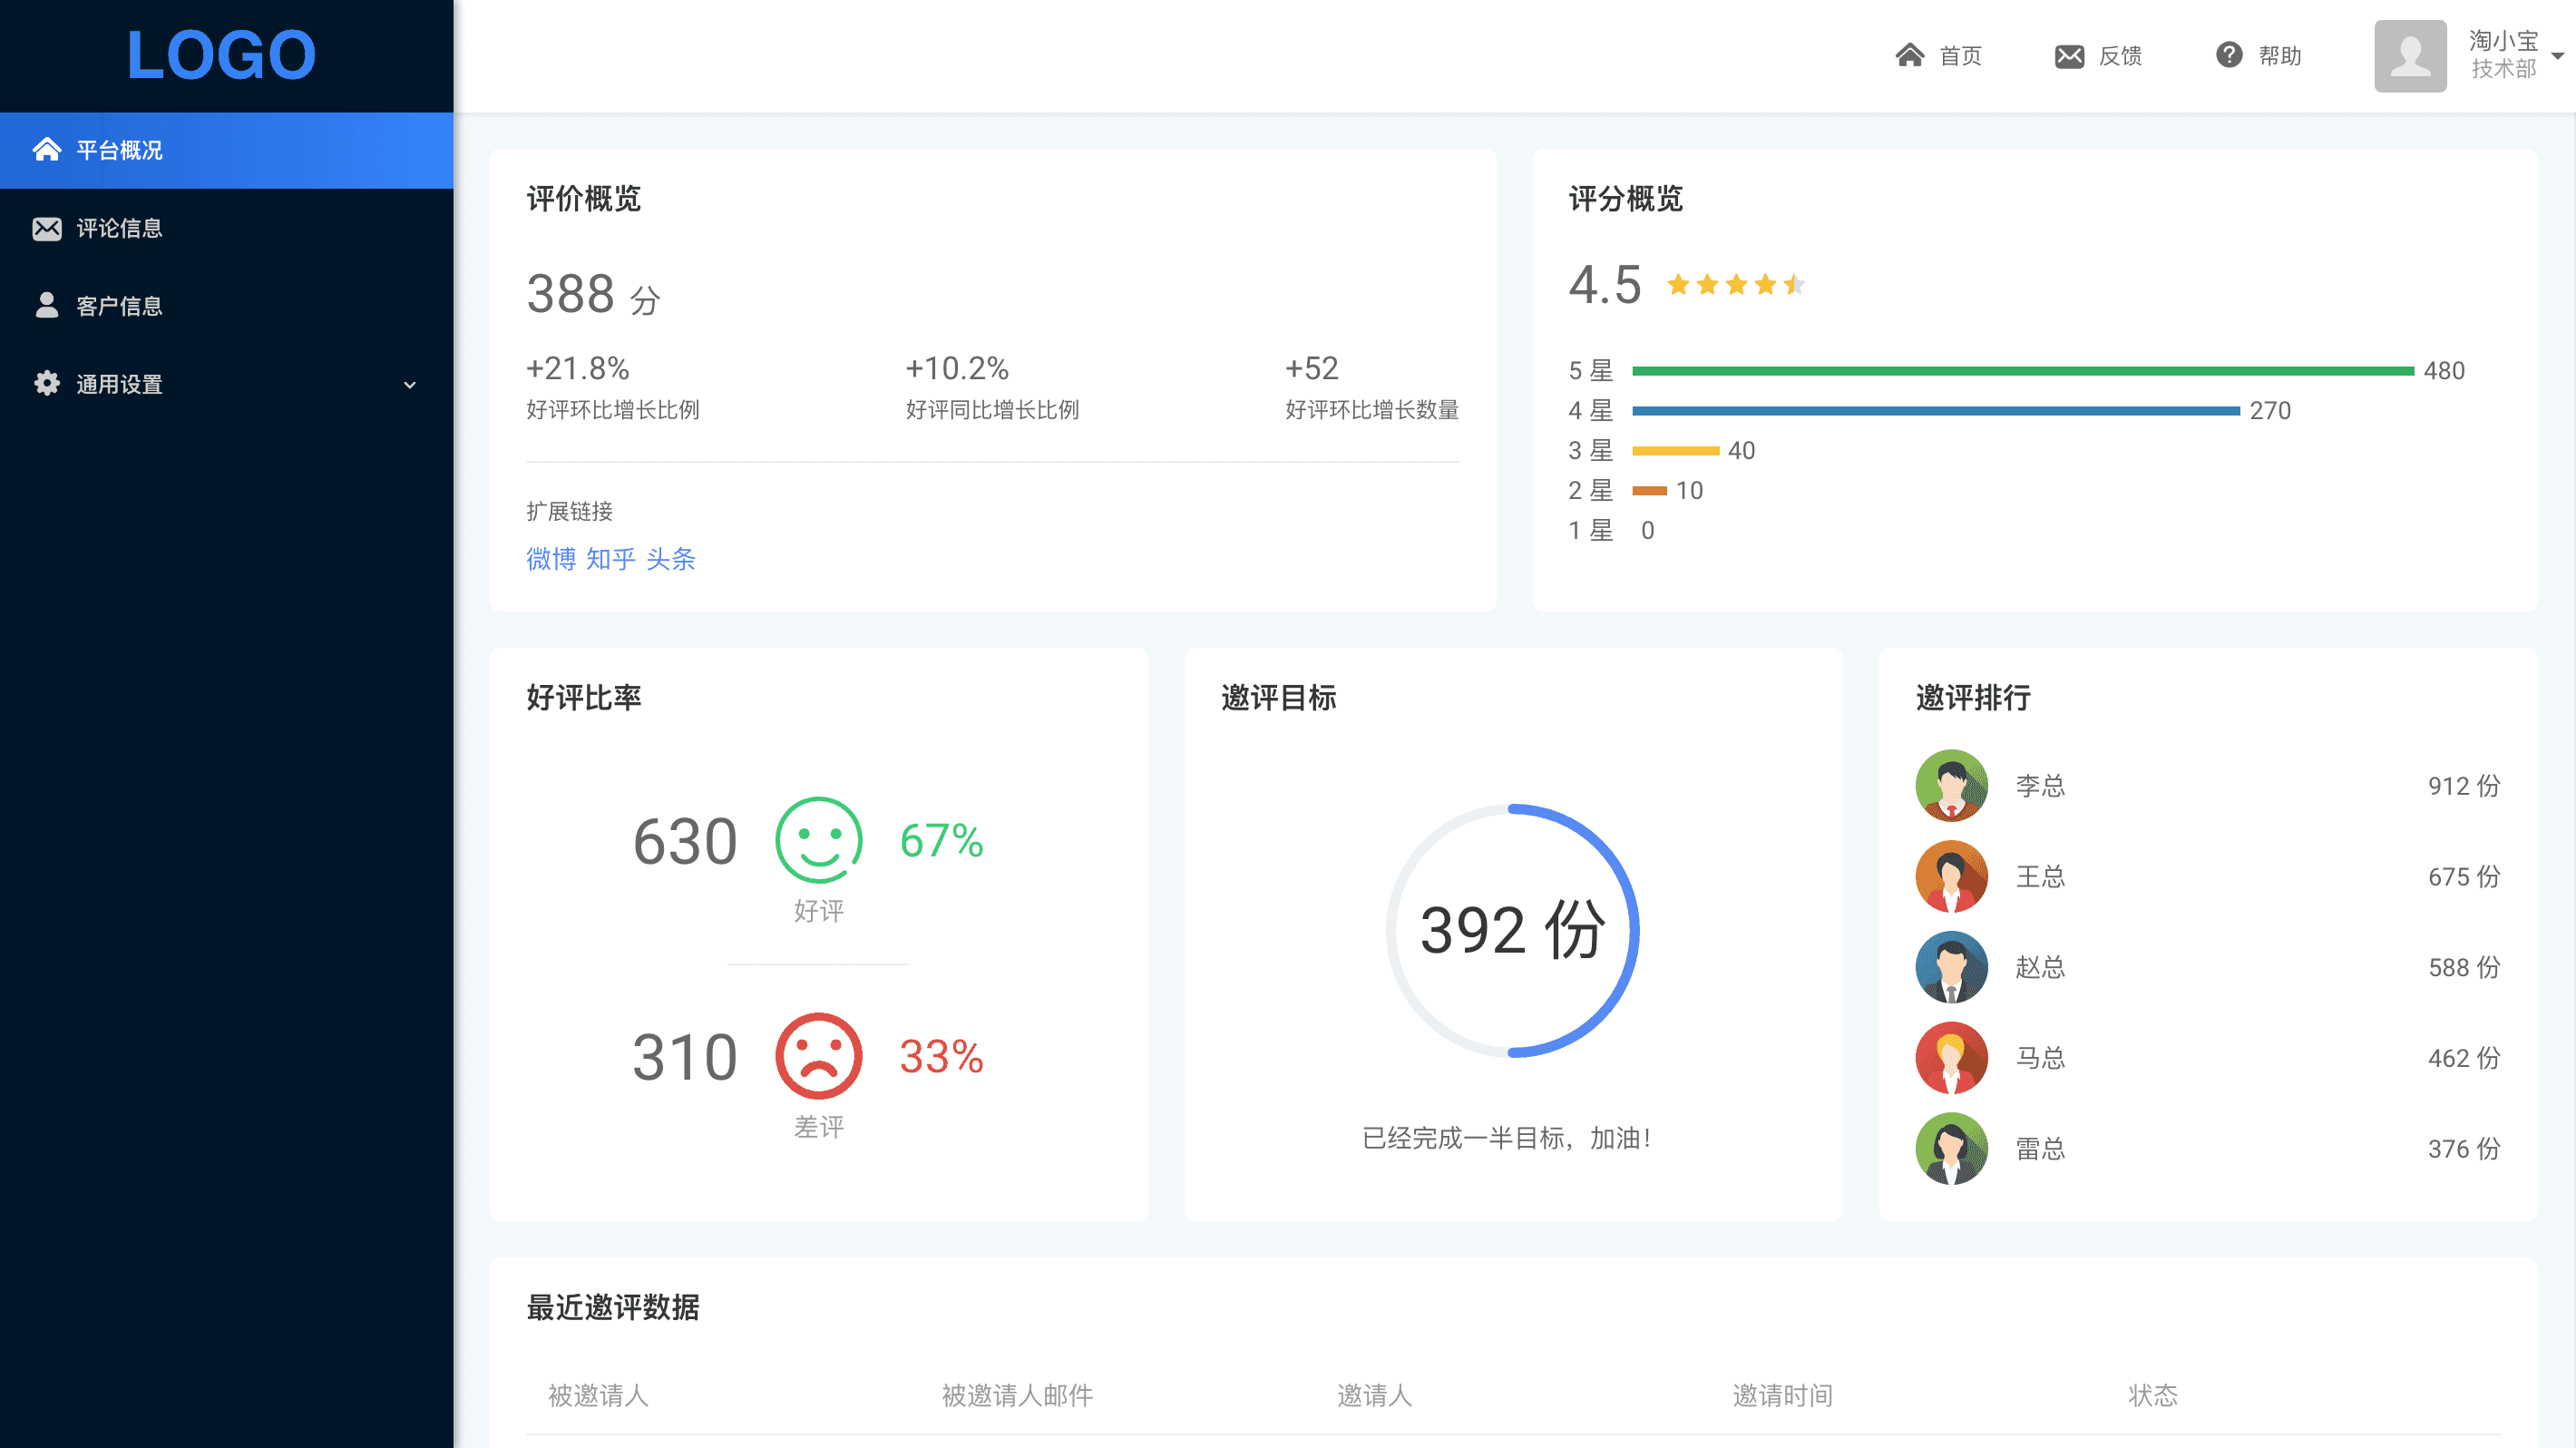This screenshot has width=2576, height=1448.
Task: Click the 已经完成一半目标 message text
Action: [1507, 1138]
